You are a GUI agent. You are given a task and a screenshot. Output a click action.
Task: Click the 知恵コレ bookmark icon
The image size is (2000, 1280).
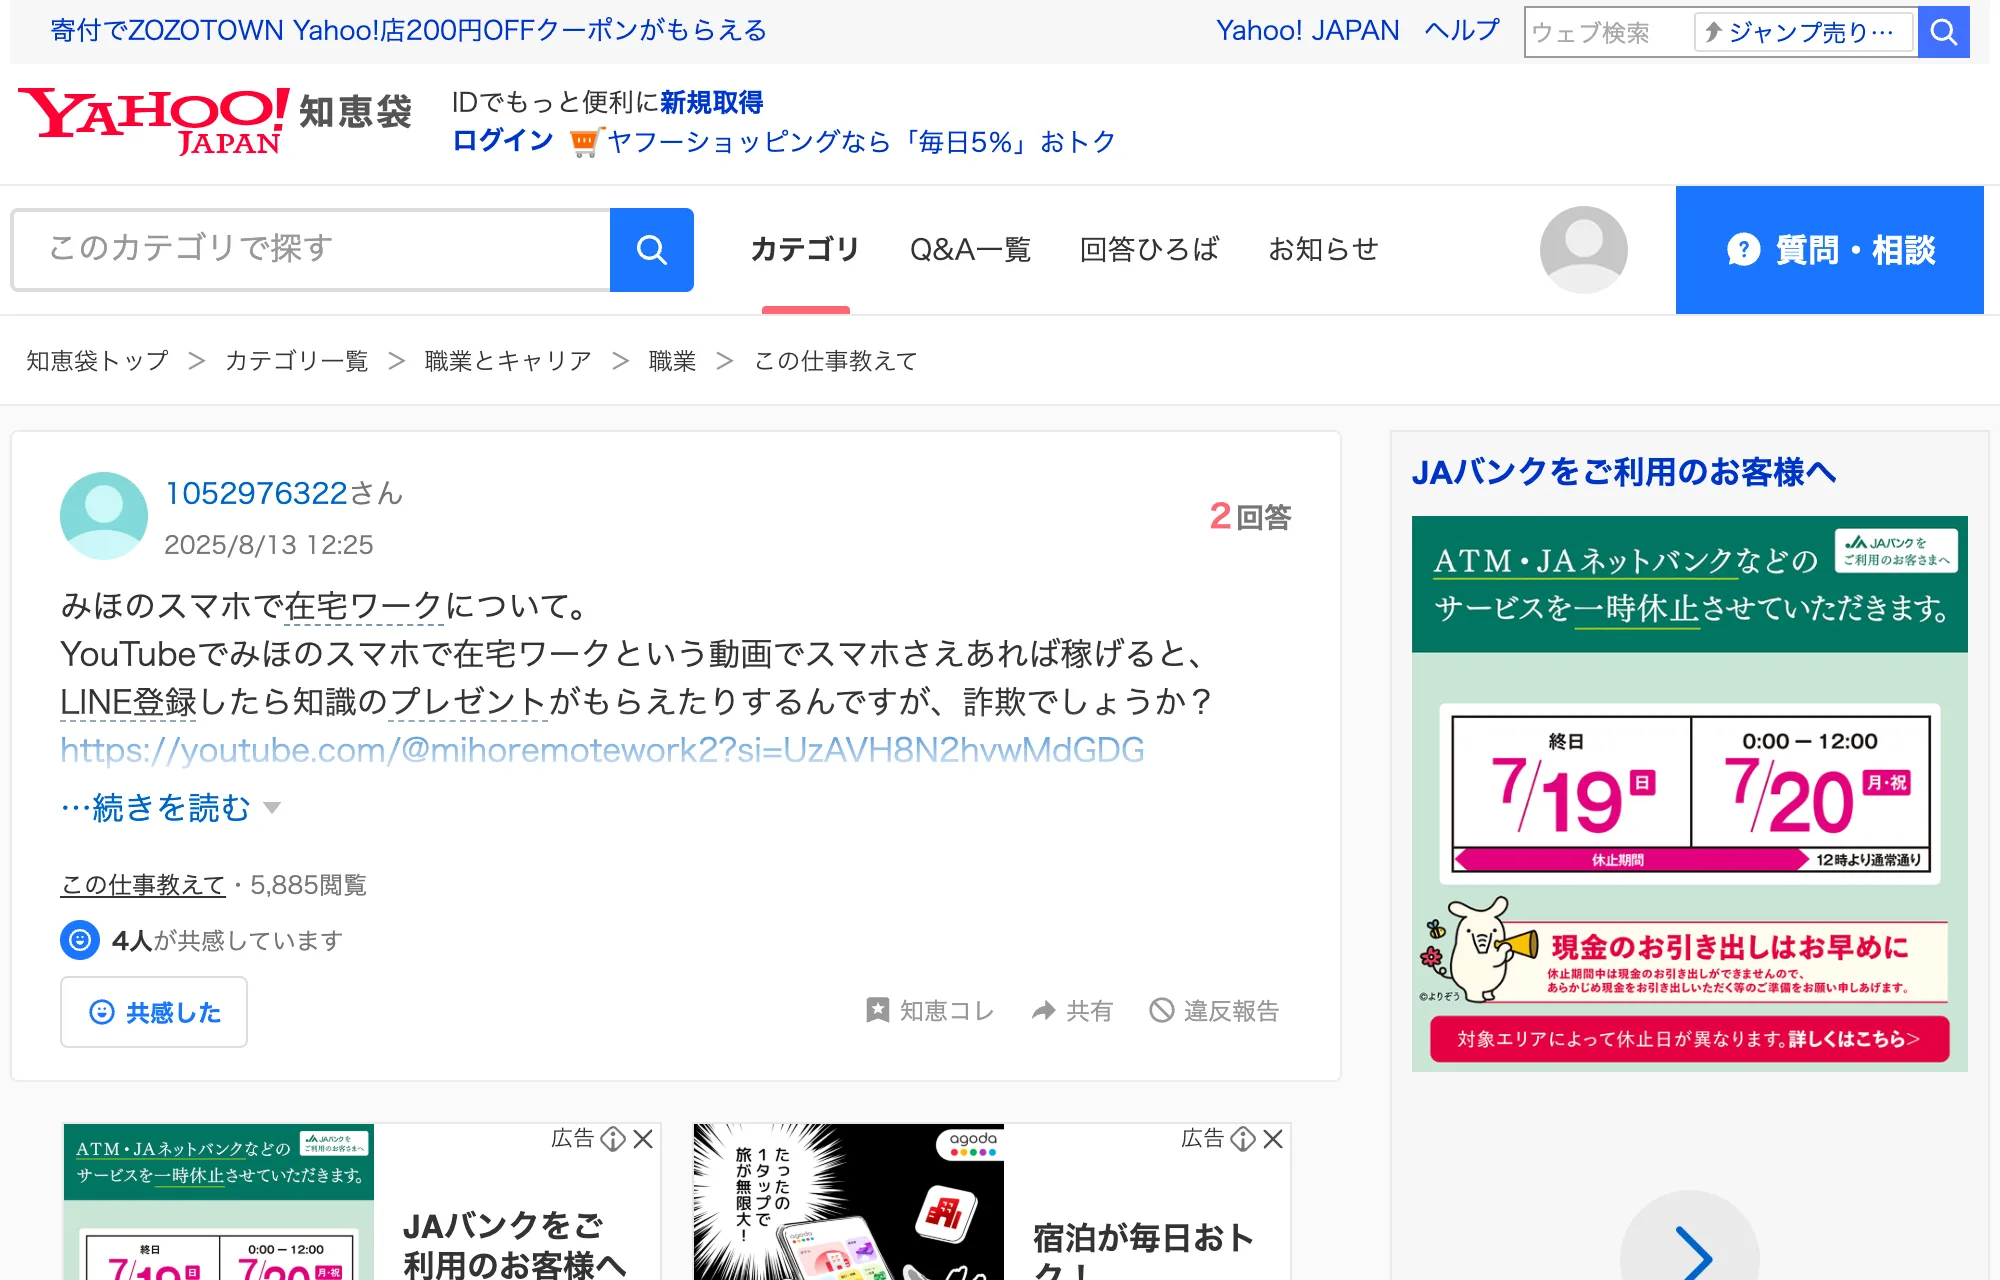(x=877, y=1011)
